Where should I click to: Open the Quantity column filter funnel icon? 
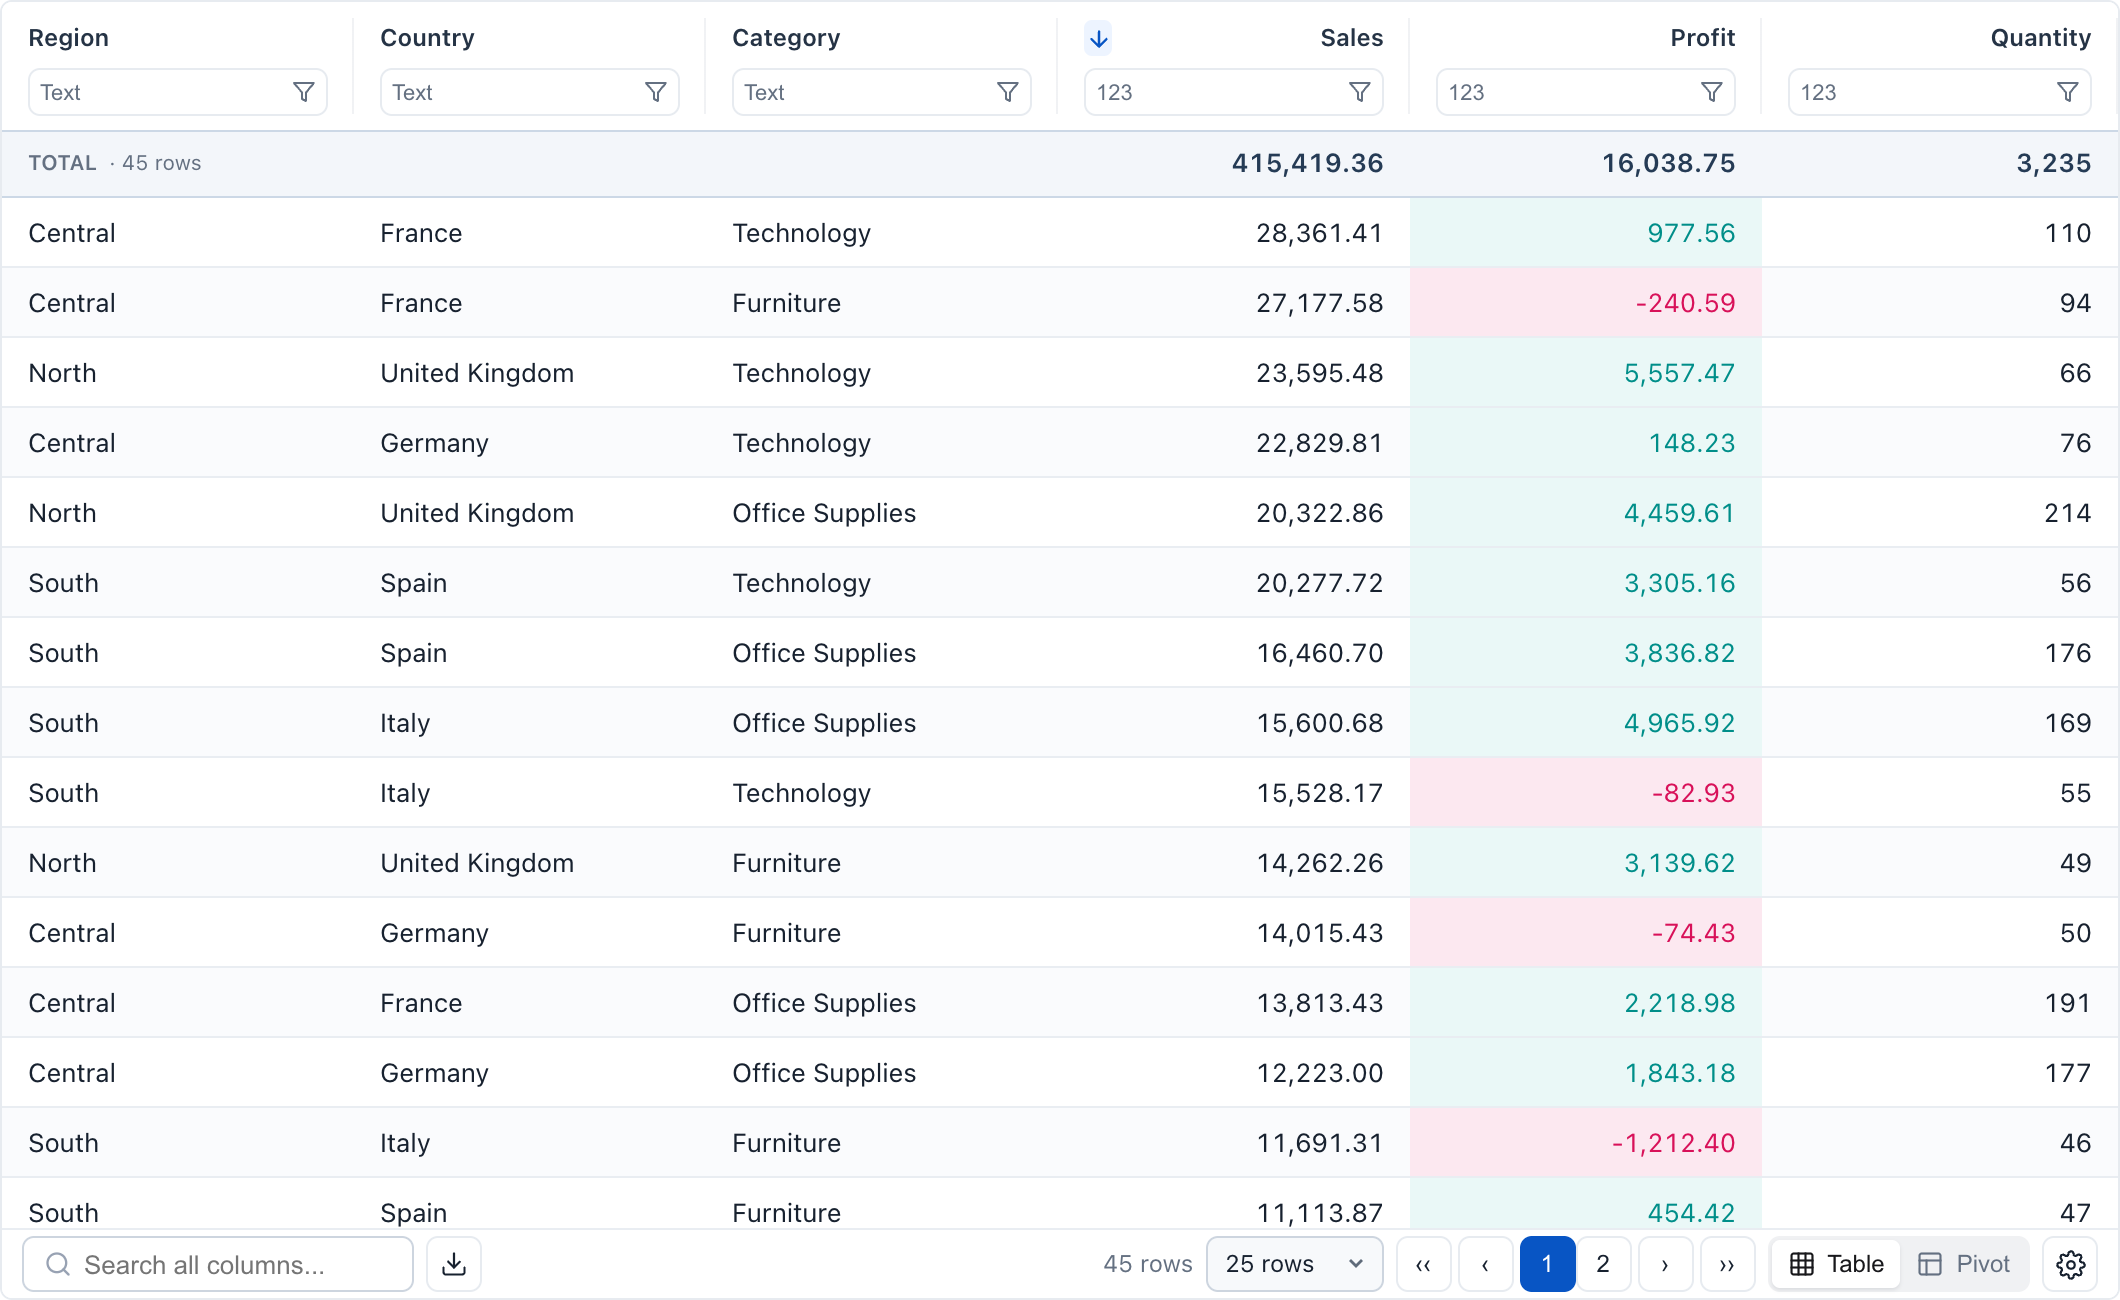pyautogui.click(x=2068, y=92)
